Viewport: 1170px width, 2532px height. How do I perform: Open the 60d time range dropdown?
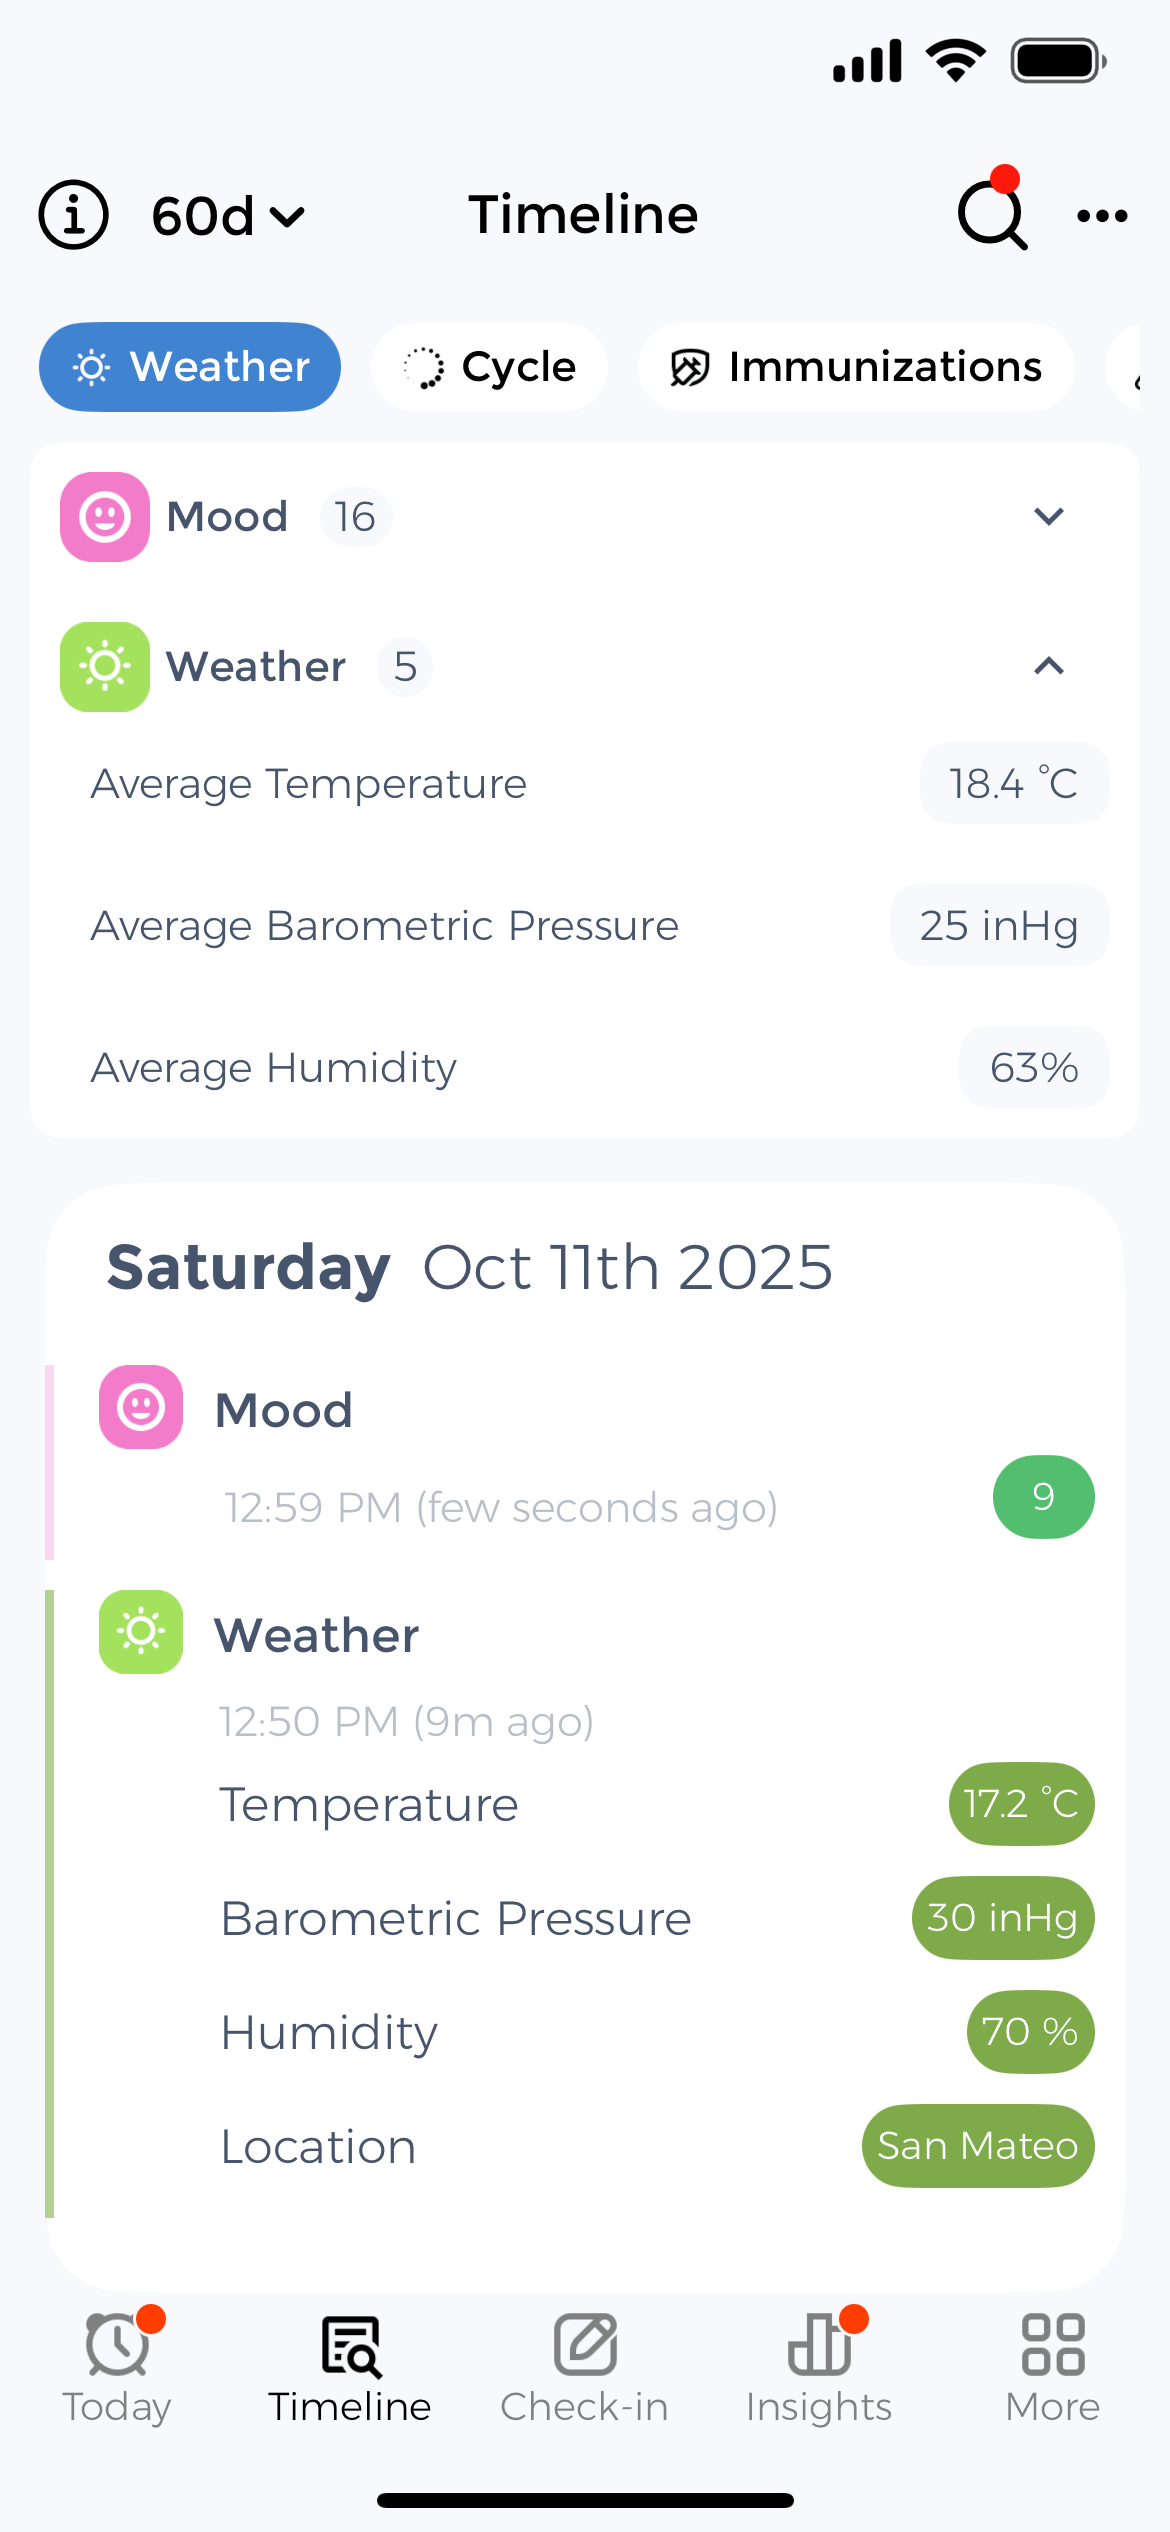pyautogui.click(x=228, y=215)
